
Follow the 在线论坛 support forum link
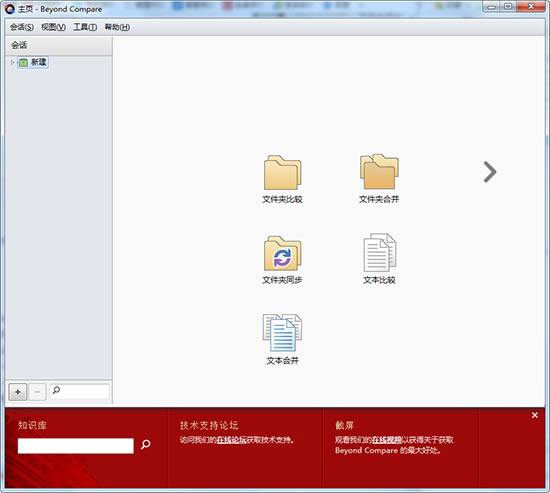click(231, 440)
